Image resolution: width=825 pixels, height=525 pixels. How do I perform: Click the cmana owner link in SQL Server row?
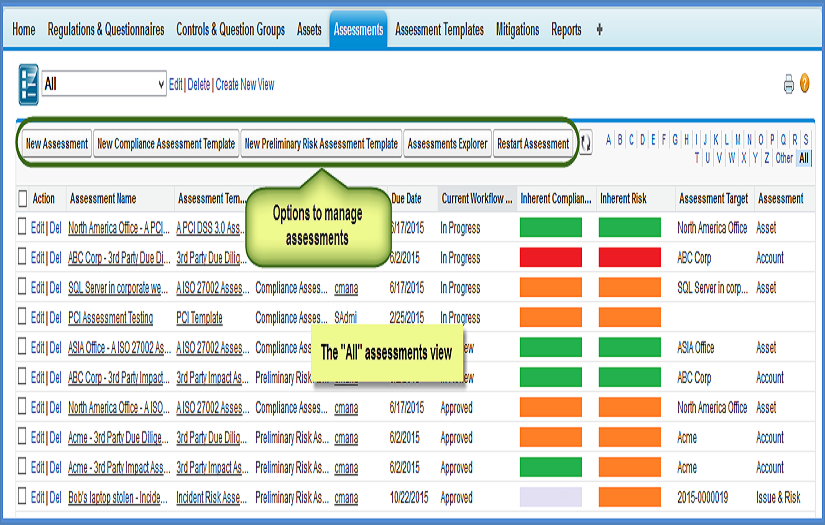tap(346, 288)
